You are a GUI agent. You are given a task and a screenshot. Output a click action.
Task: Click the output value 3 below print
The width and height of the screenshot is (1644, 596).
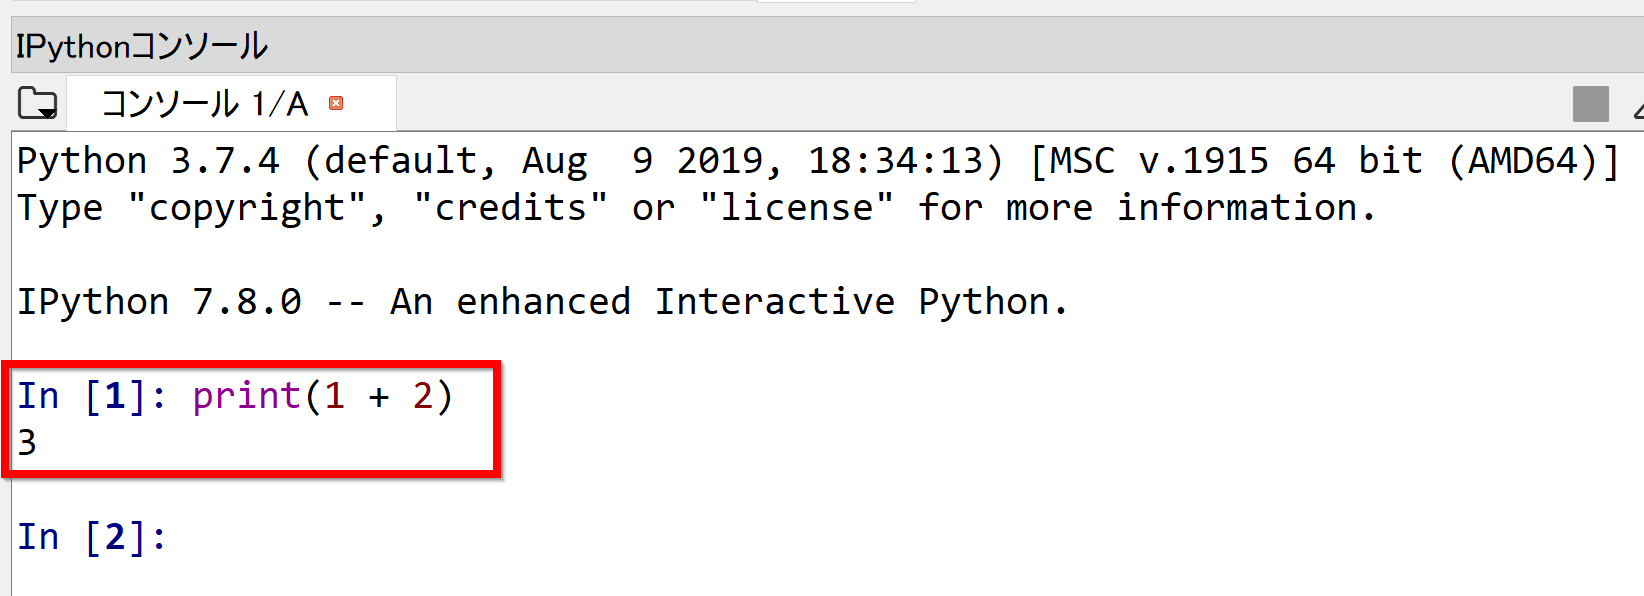point(27,442)
